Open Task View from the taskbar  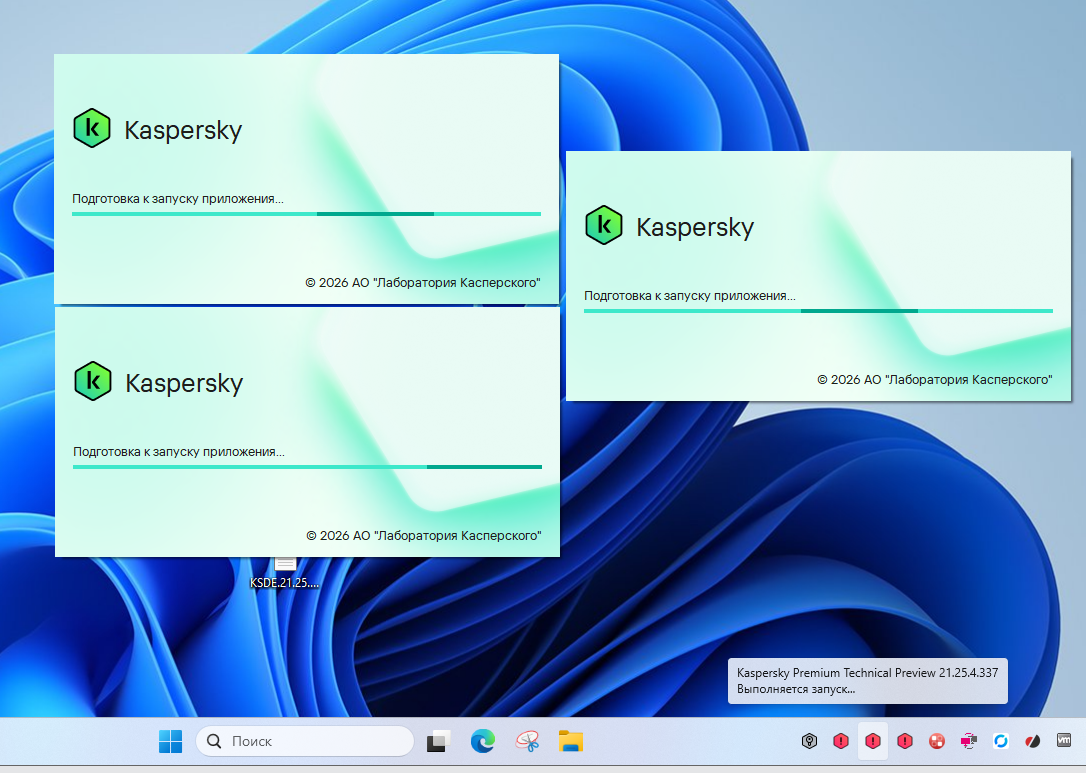[x=438, y=741]
